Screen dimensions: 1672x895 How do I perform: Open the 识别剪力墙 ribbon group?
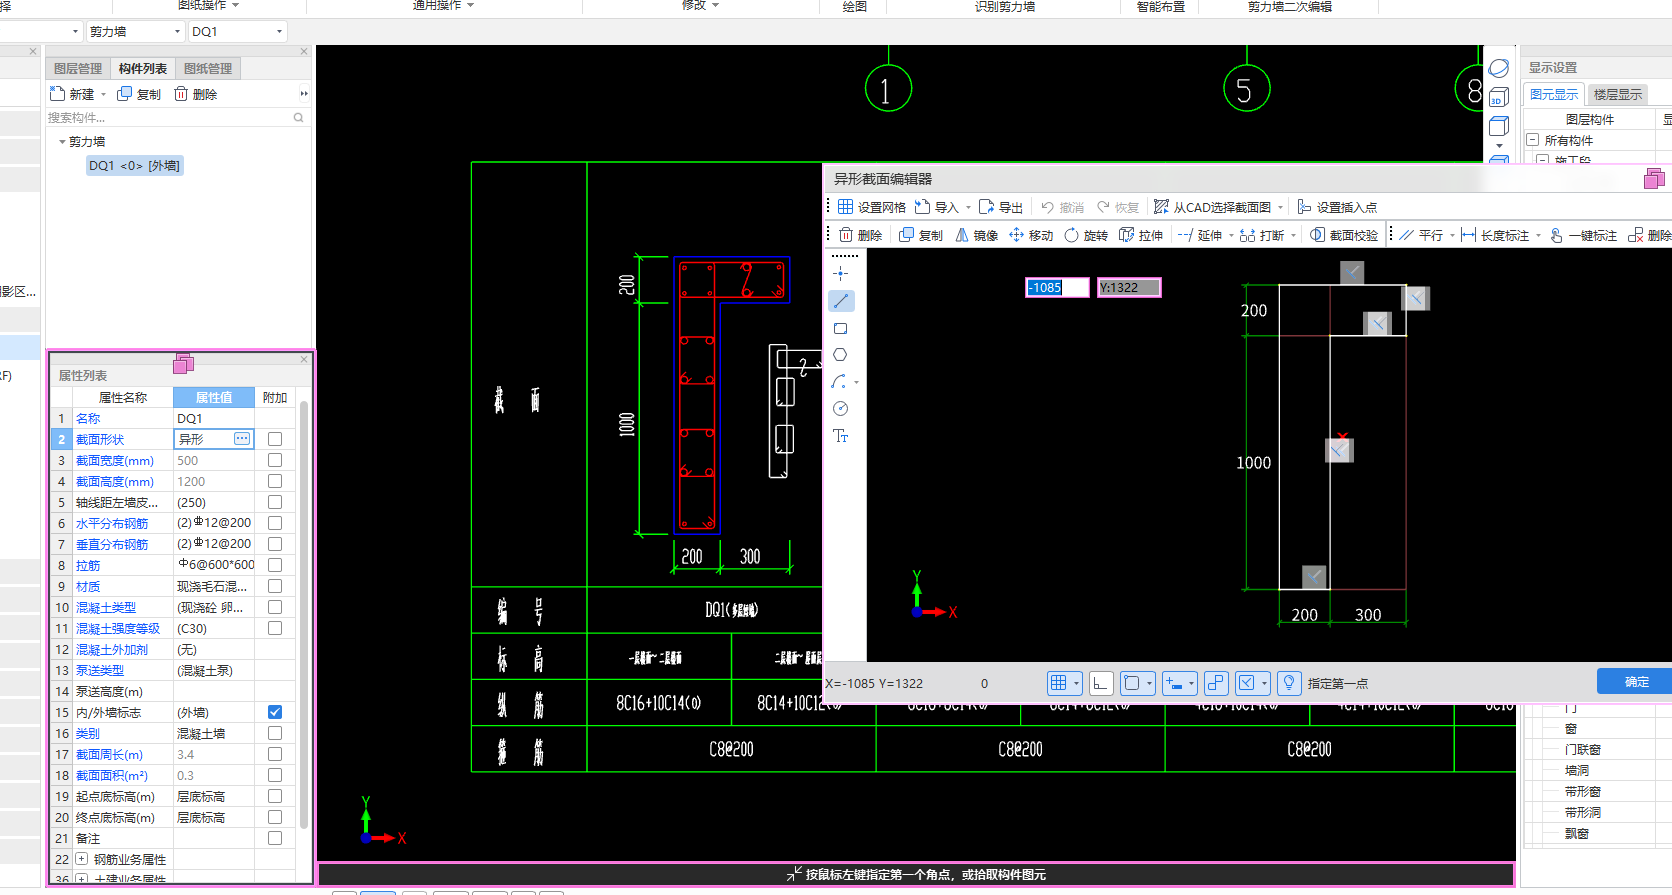pos(1005,6)
